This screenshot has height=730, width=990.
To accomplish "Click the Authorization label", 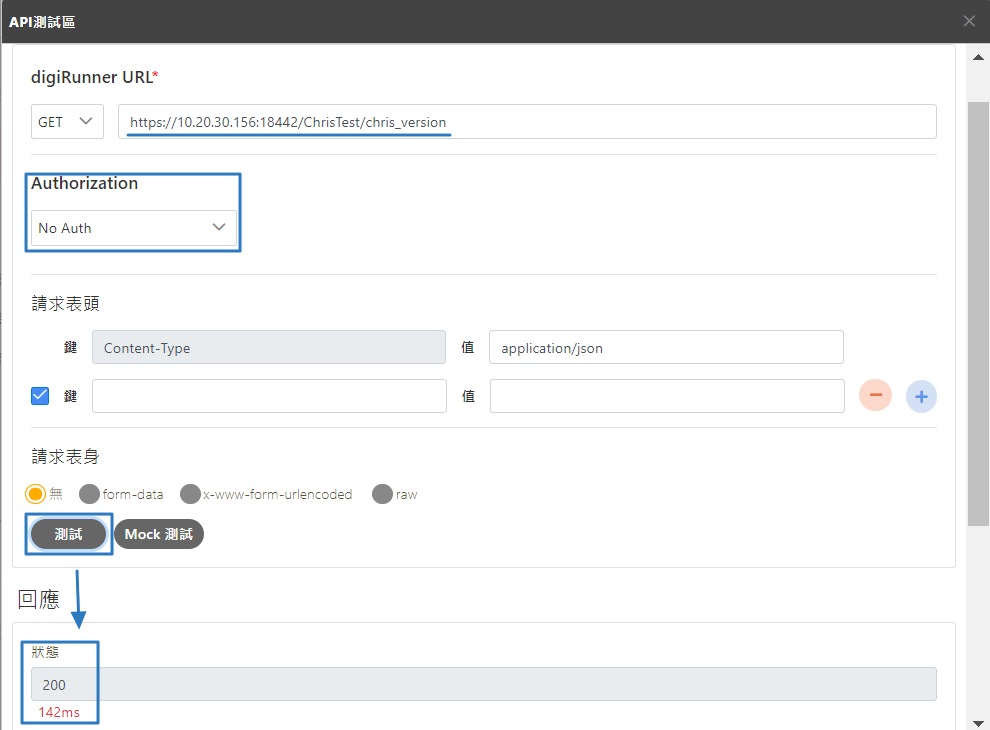I will 85,183.
